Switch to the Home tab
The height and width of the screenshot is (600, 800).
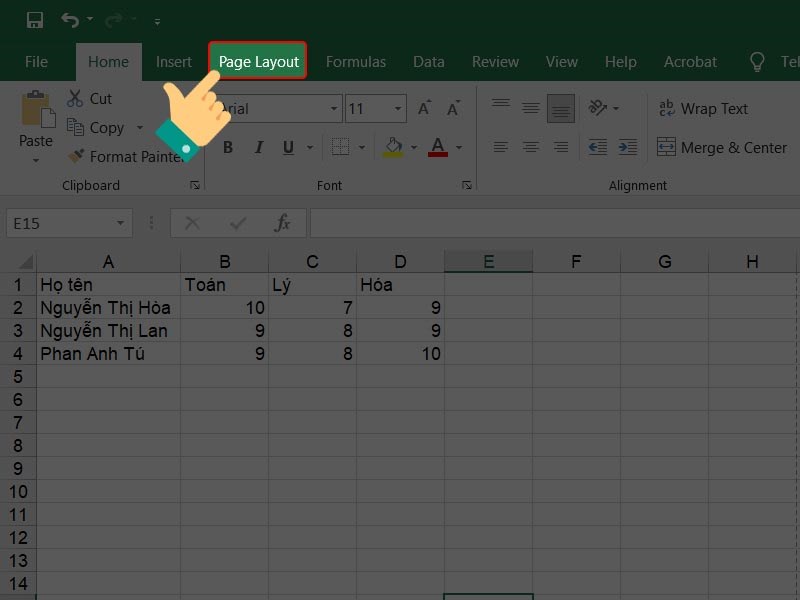[x=109, y=62]
